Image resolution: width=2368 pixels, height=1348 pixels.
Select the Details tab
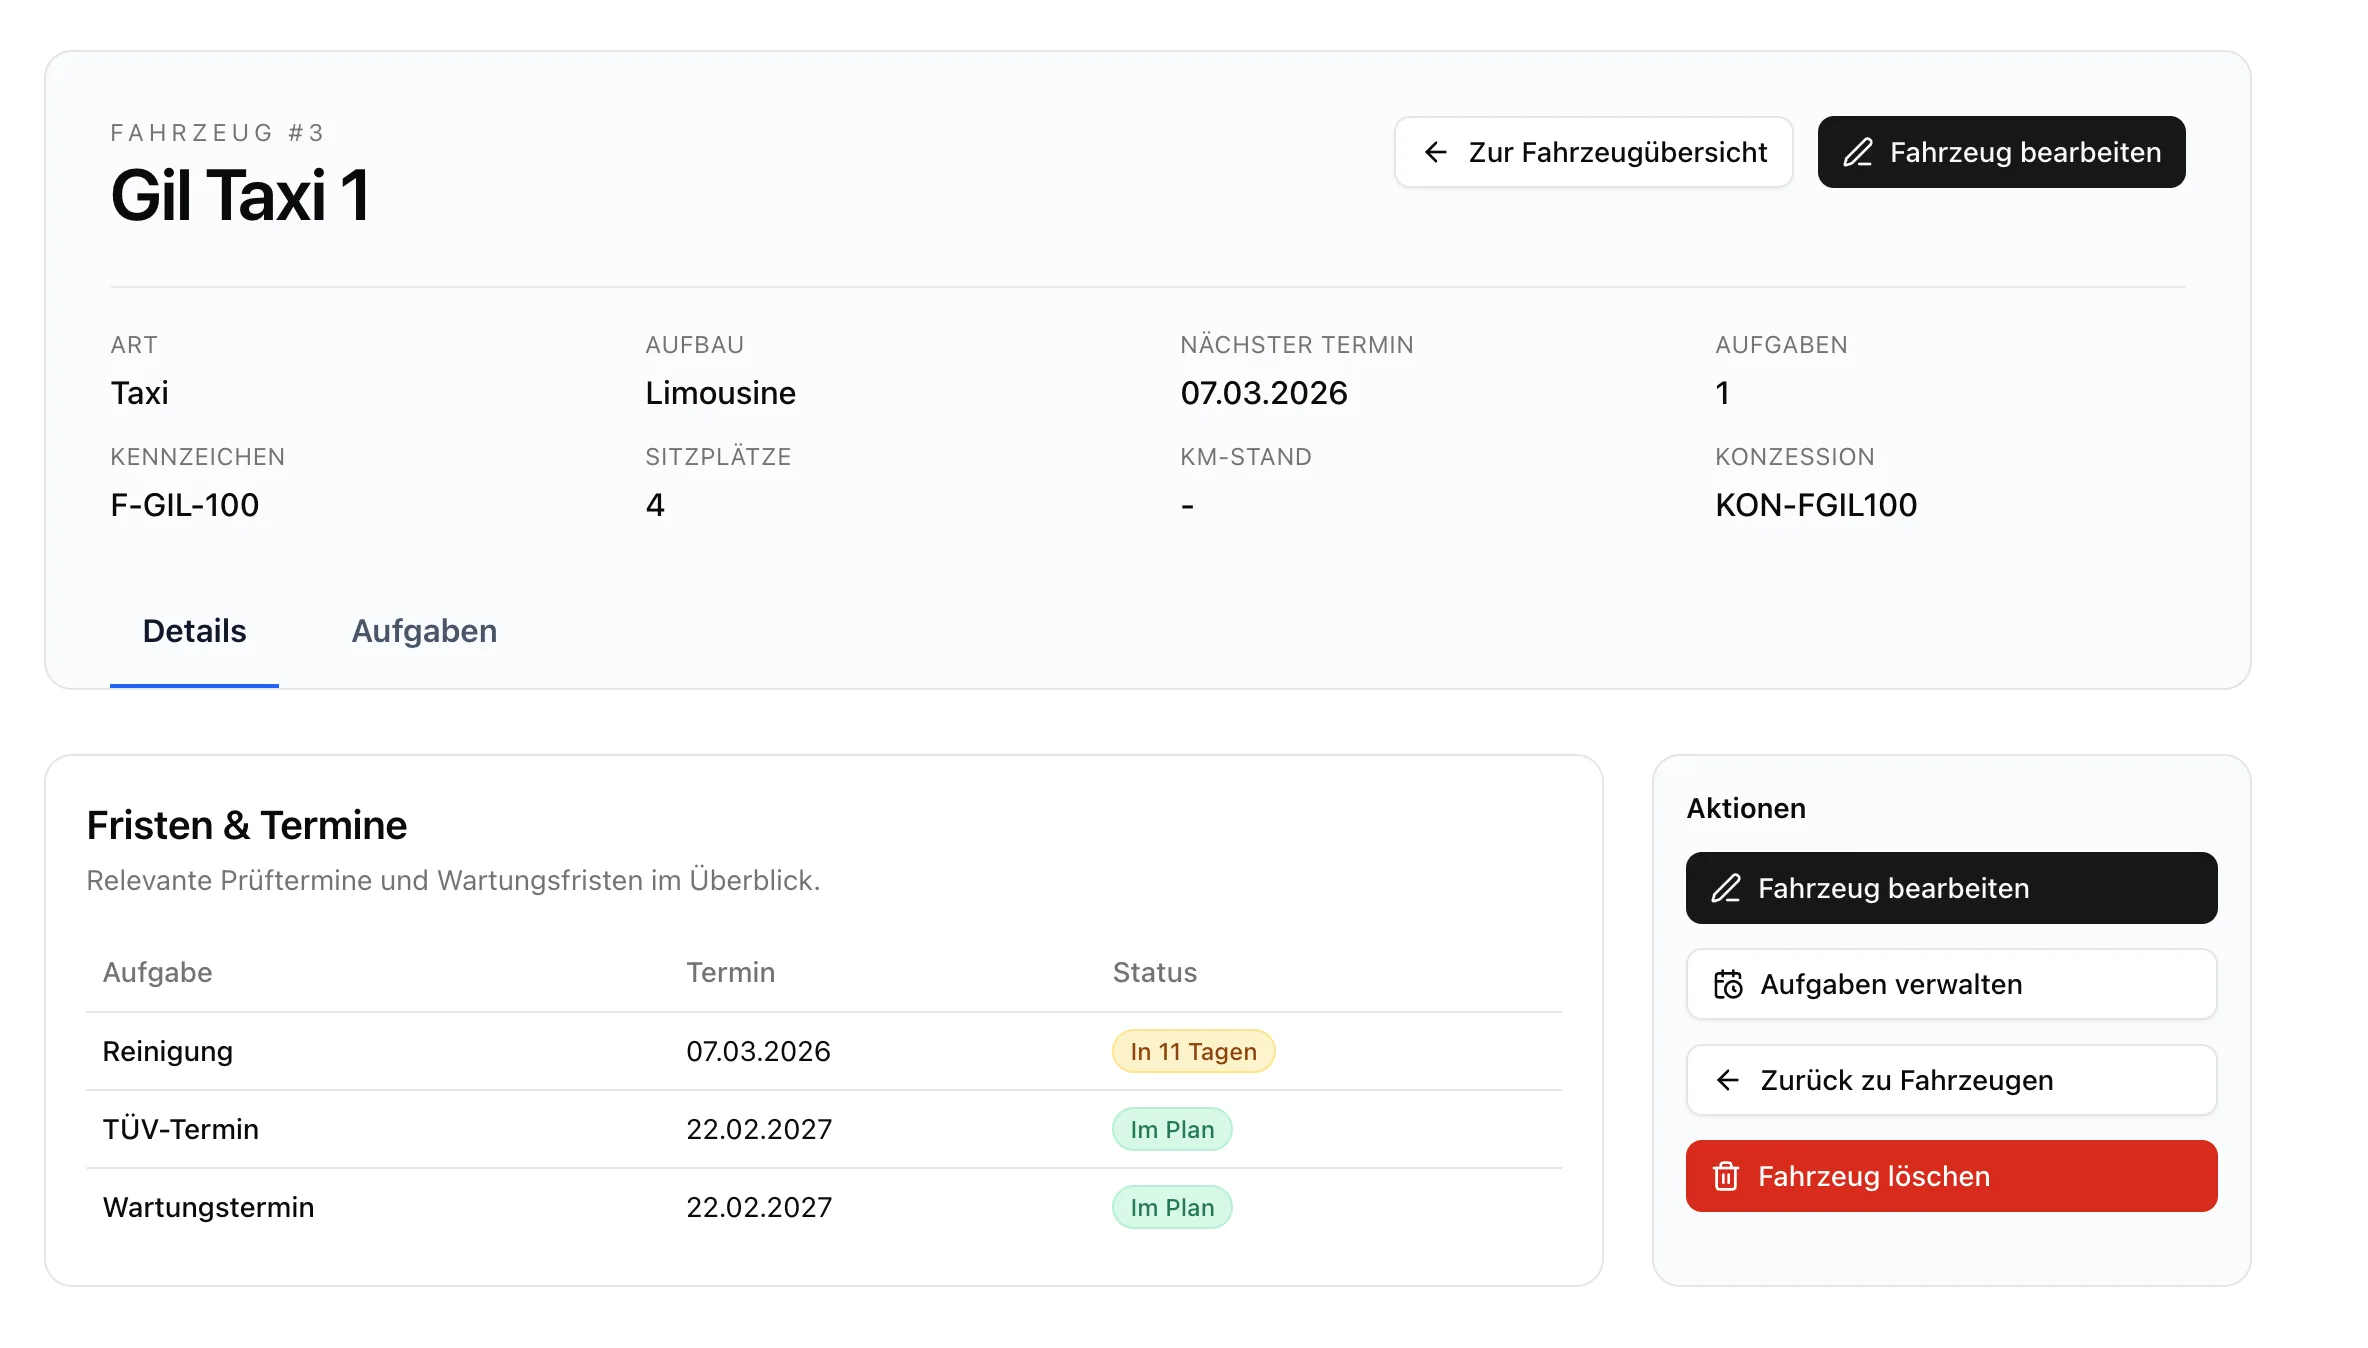click(x=194, y=631)
